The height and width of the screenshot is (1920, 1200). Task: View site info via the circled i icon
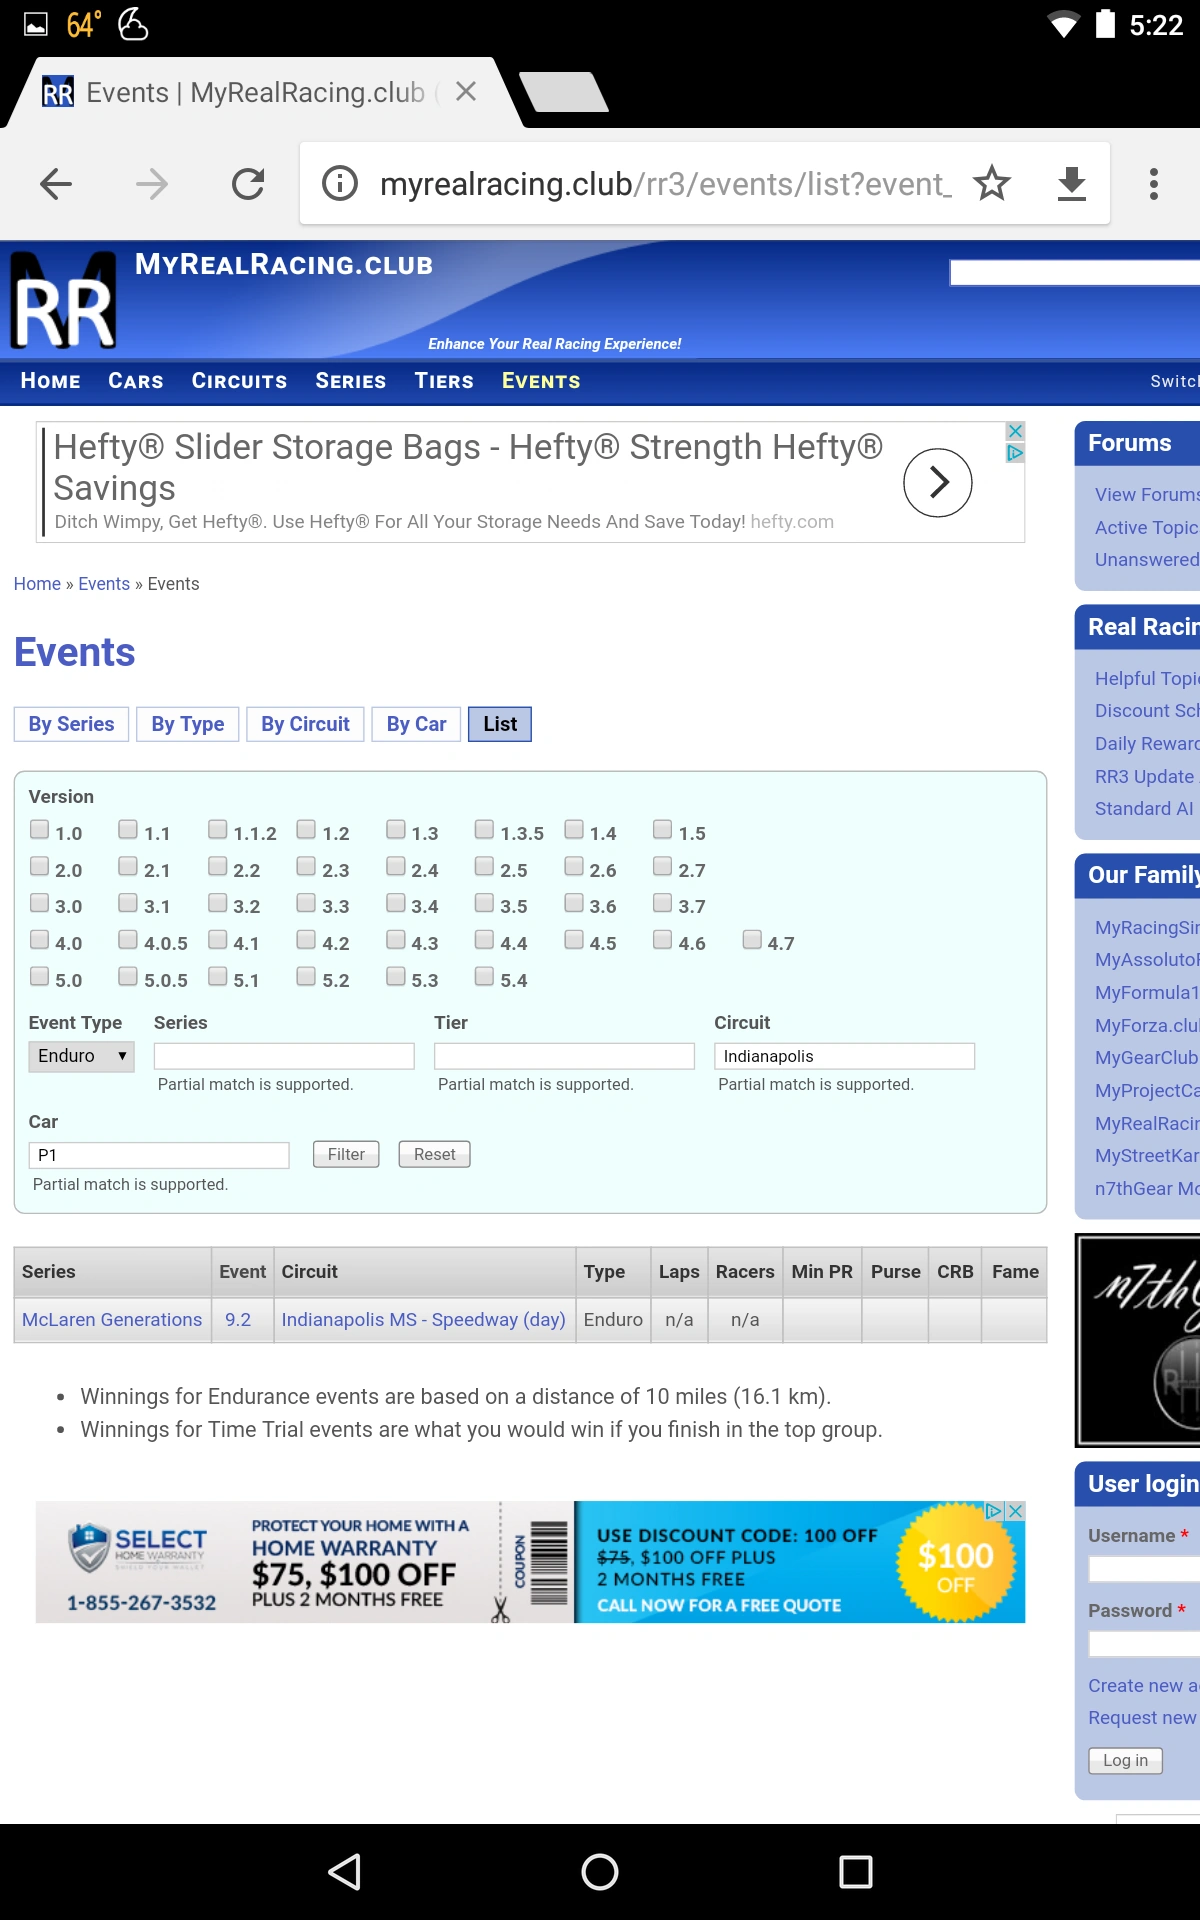(340, 184)
